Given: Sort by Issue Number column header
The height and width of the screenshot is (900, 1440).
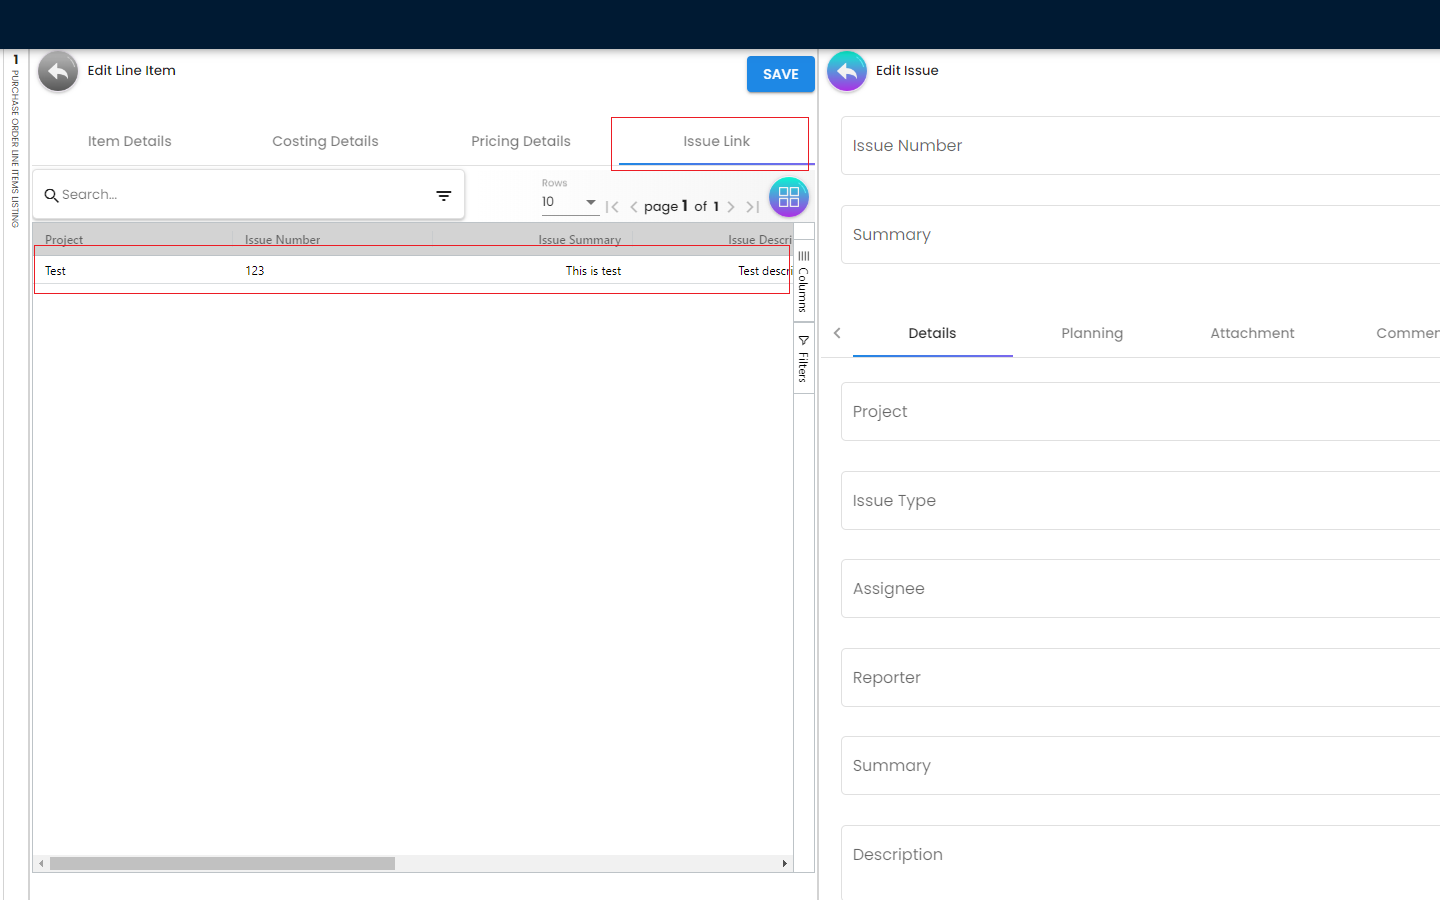Looking at the screenshot, I should pos(283,240).
